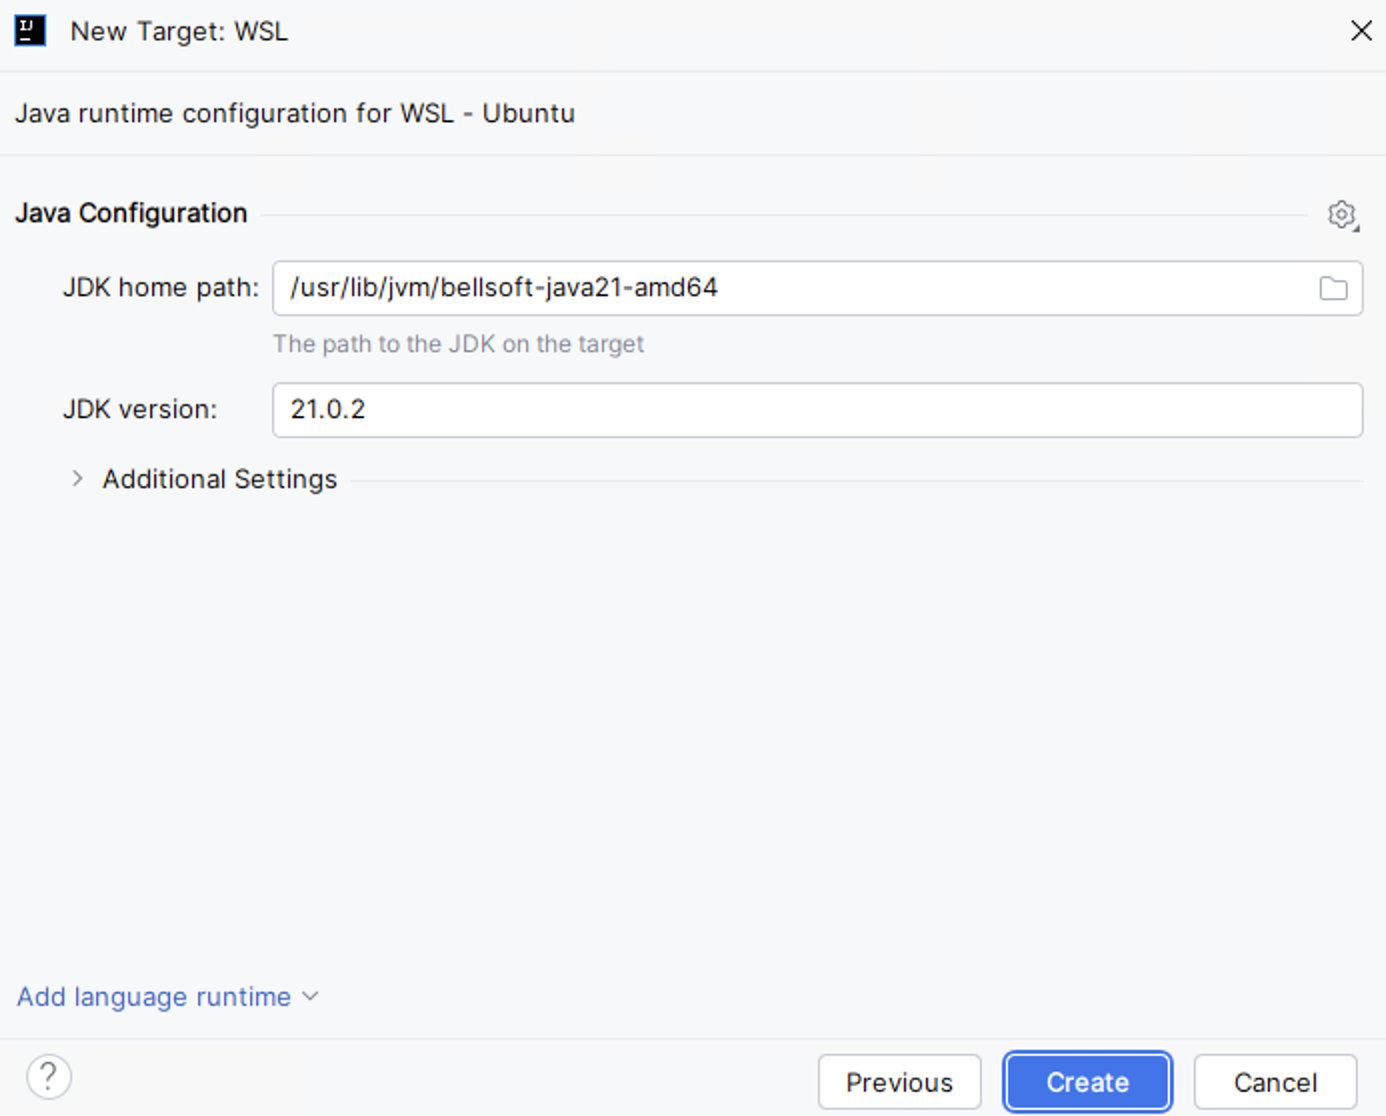Select the 21.0.2 version value
Viewport: 1386px width, 1116px height.
(327, 410)
